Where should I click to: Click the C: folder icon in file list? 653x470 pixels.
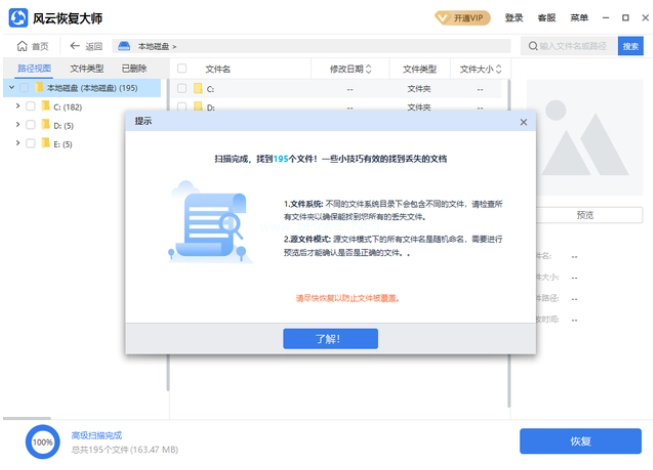[x=197, y=89]
